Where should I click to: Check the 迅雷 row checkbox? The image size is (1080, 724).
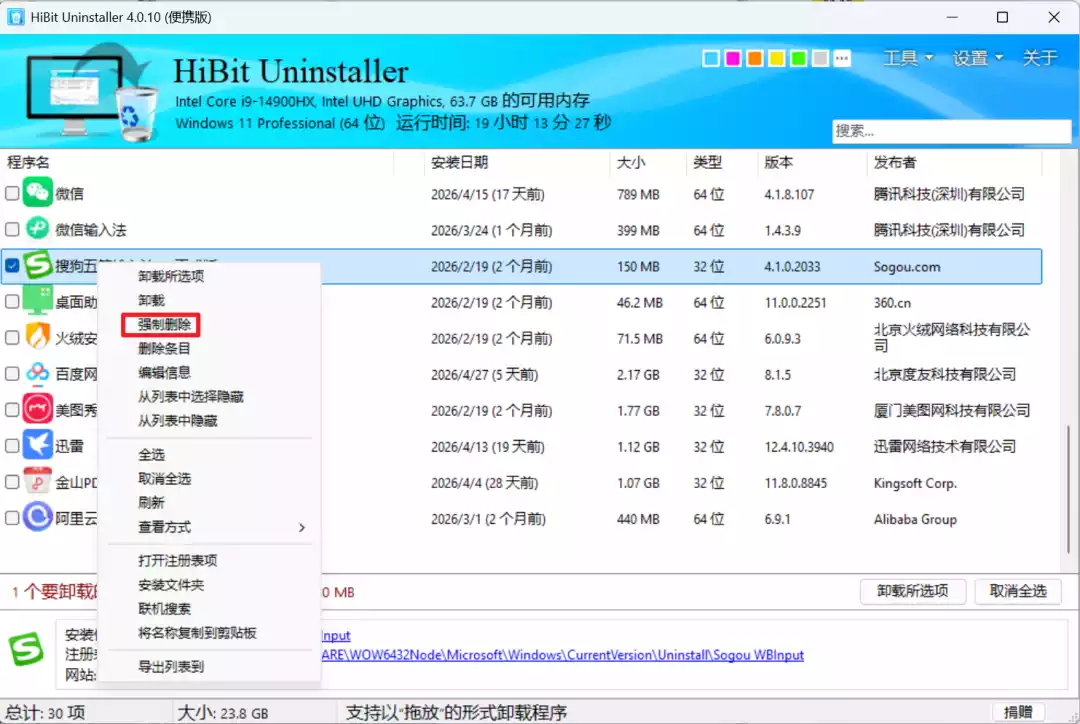pyautogui.click(x=12, y=446)
